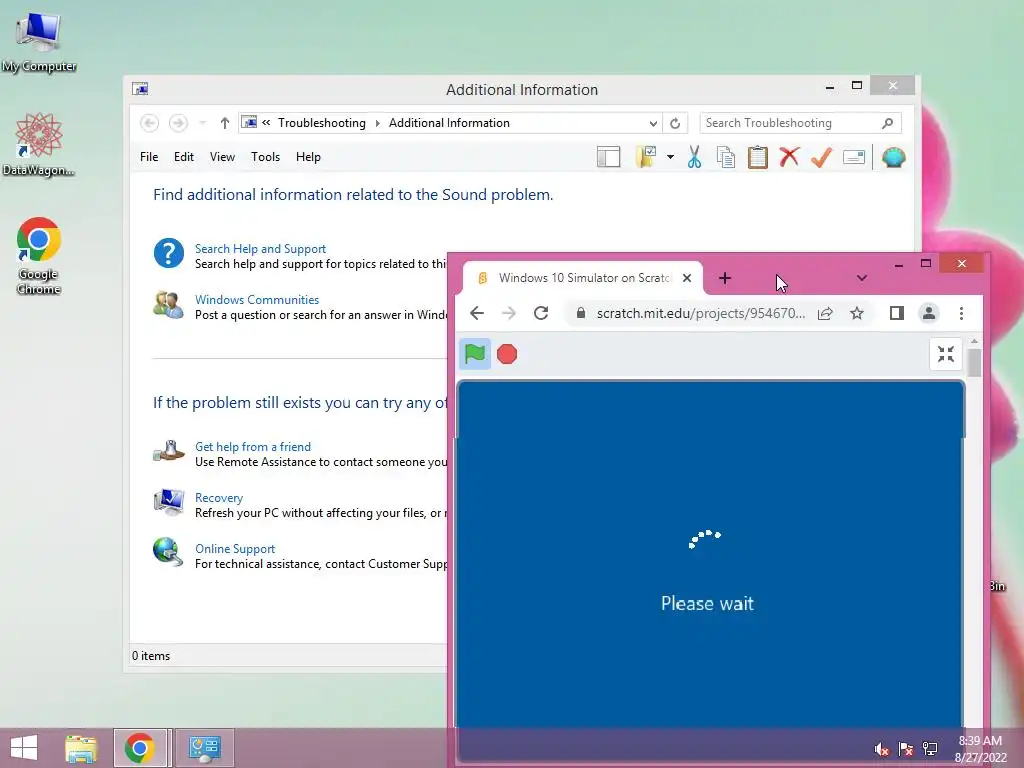Open Chrome's three-dot menu
The height and width of the screenshot is (768, 1024).
coord(961,313)
